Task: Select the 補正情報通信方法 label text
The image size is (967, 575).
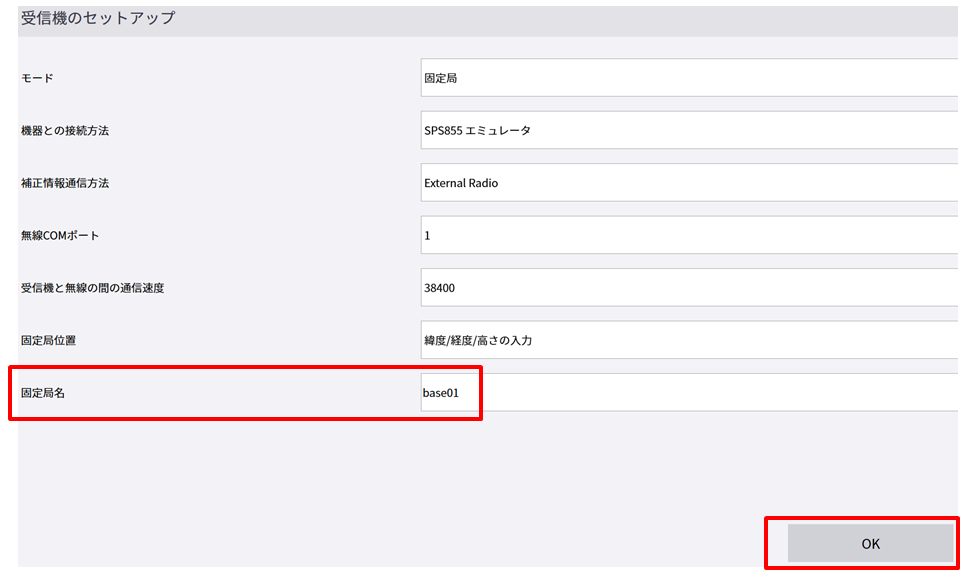Action: (65, 183)
